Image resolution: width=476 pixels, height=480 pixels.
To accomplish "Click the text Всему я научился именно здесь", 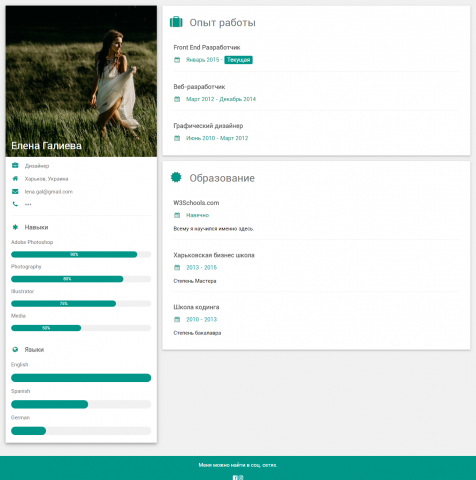I will coord(214,229).
